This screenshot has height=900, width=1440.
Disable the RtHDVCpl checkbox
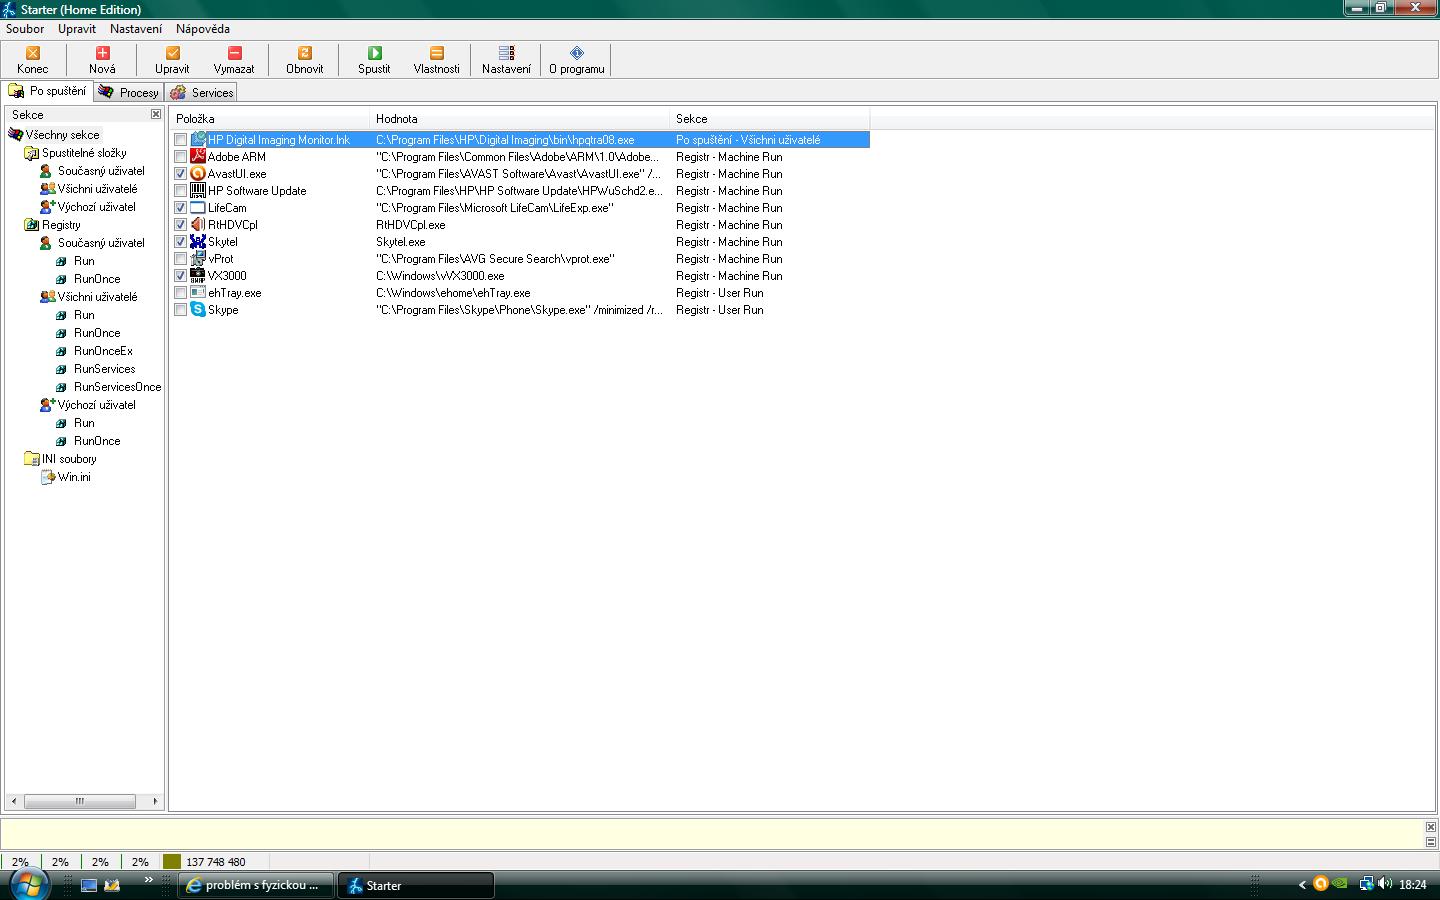click(x=181, y=225)
